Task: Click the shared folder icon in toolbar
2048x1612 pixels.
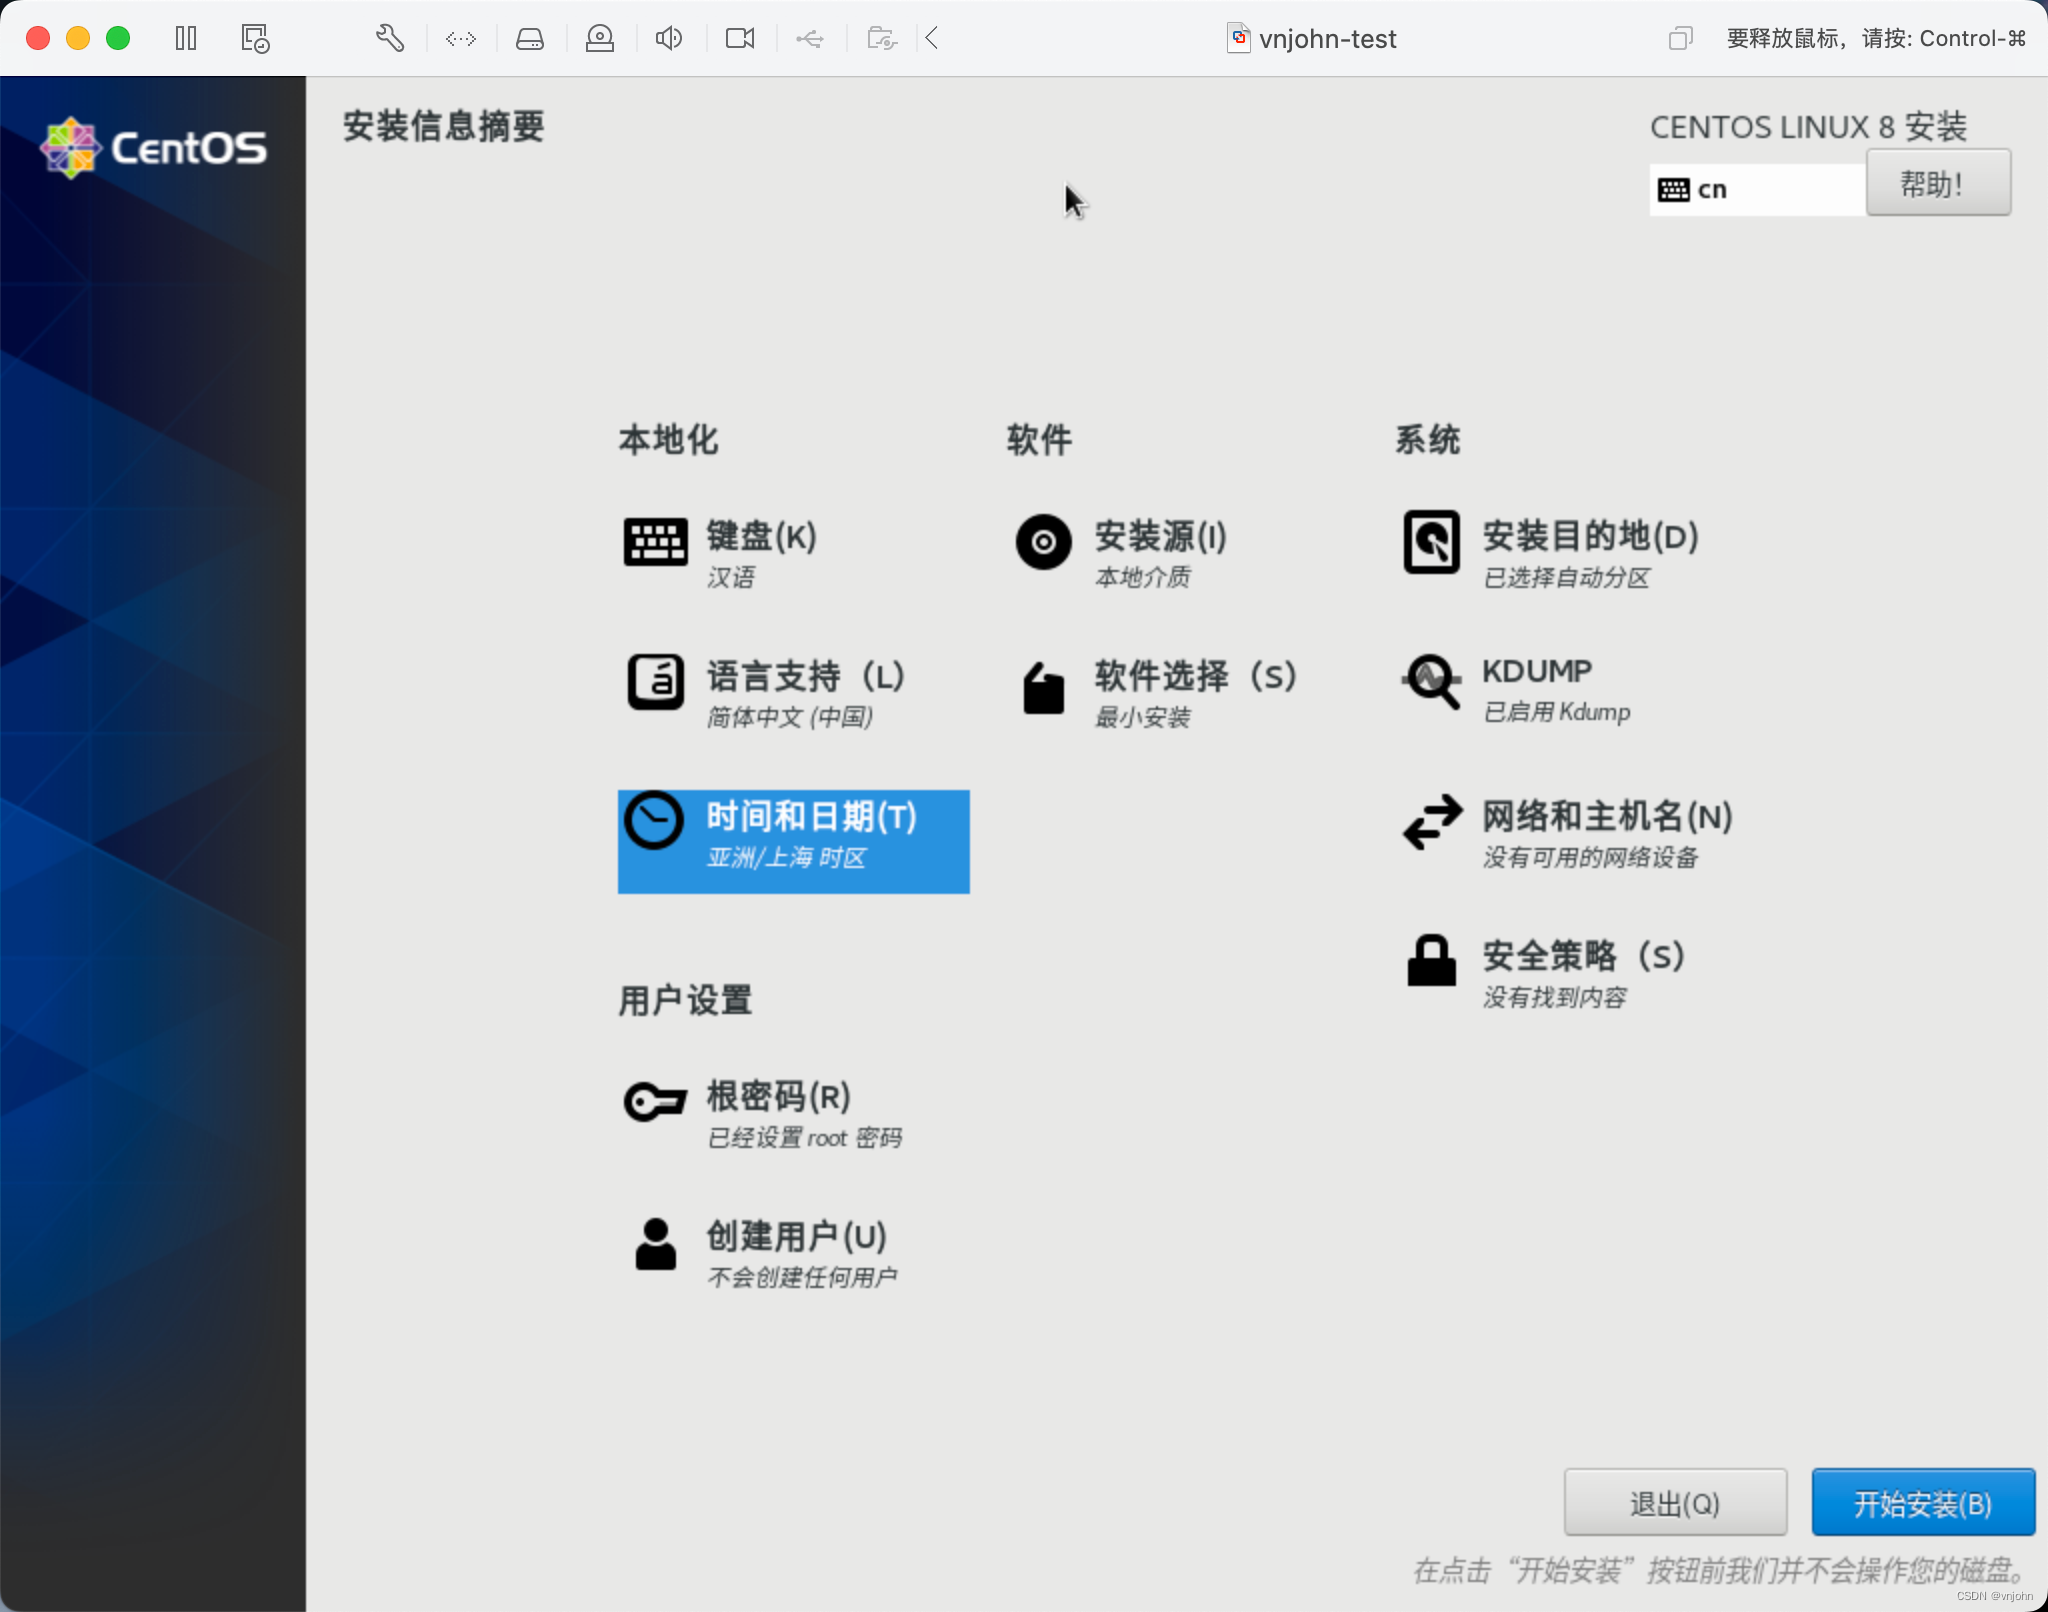Action: click(881, 39)
